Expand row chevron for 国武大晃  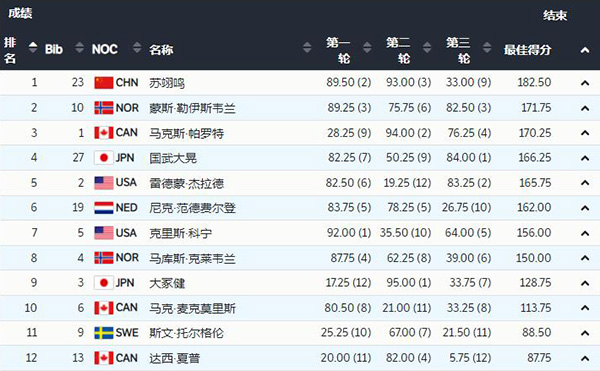[x=585, y=158]
